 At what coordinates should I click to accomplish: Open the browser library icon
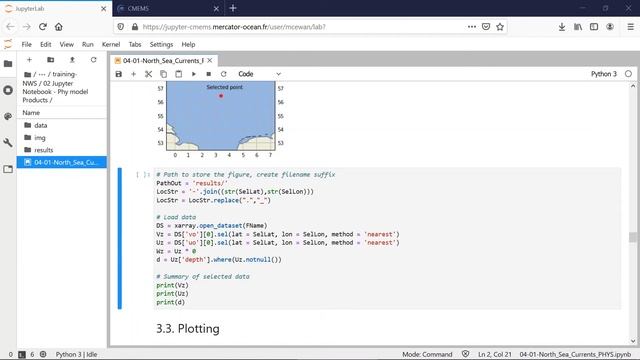(x=578, y=27)
